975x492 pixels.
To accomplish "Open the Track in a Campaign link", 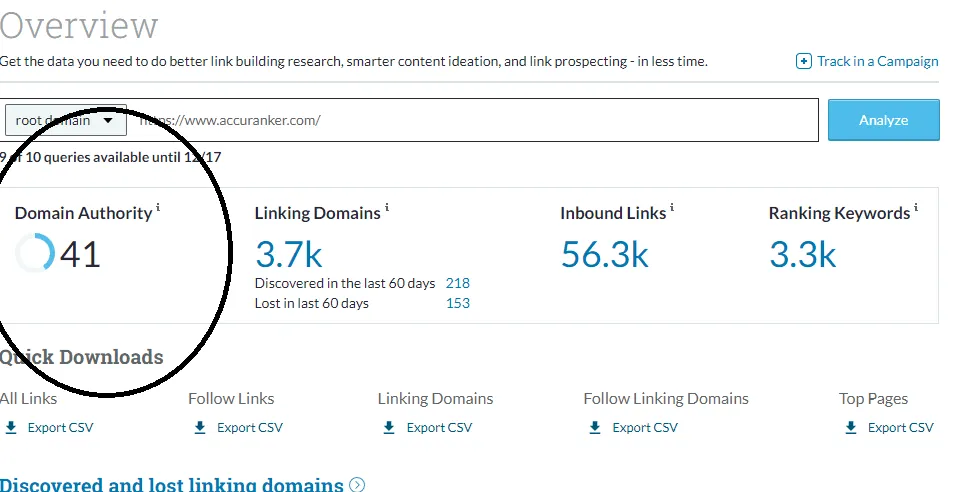I will pyautogui.click(x=877, y=61).
